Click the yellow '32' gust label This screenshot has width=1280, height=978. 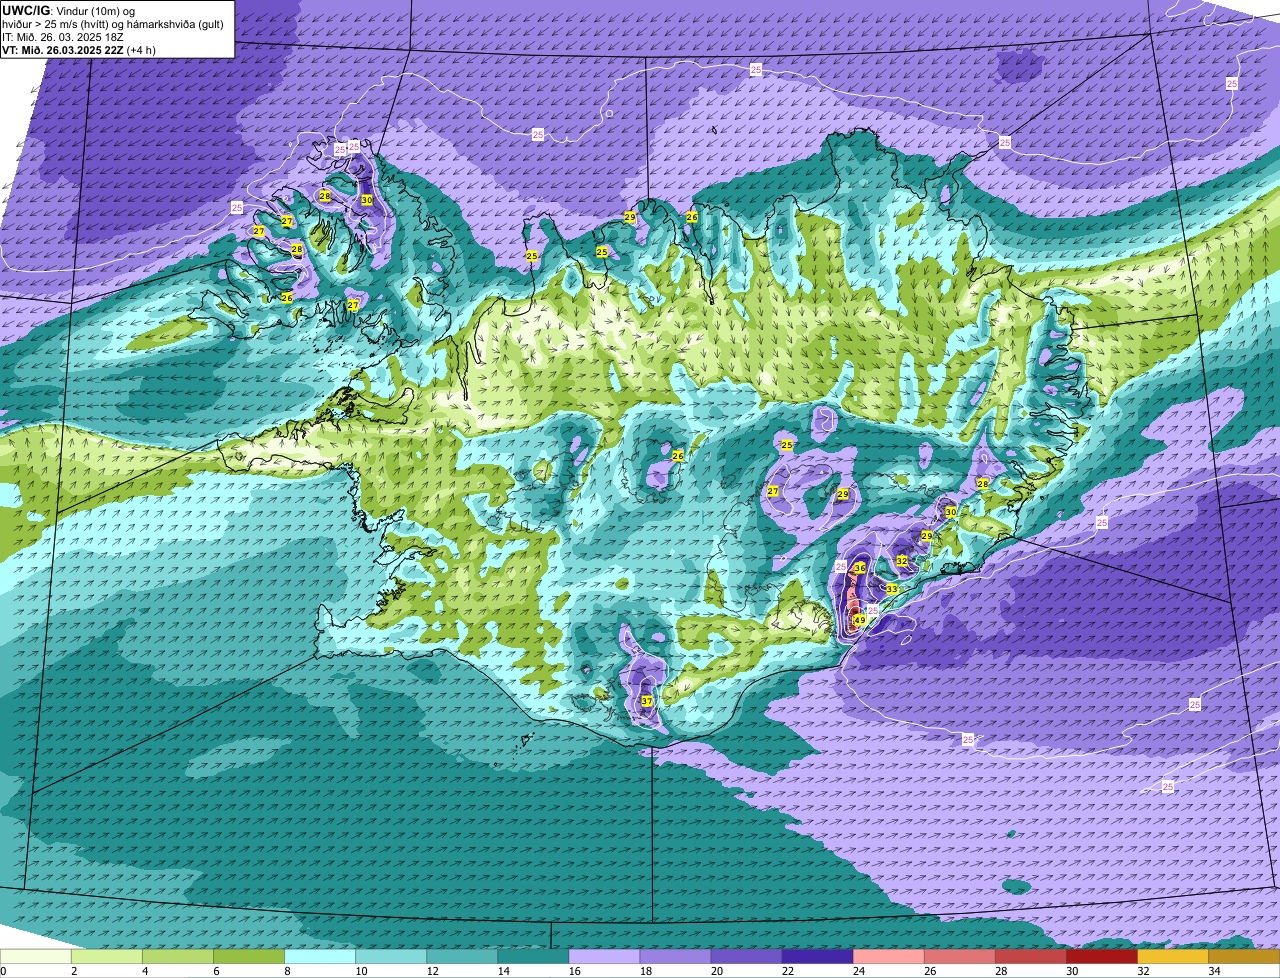tap(901, 561)
